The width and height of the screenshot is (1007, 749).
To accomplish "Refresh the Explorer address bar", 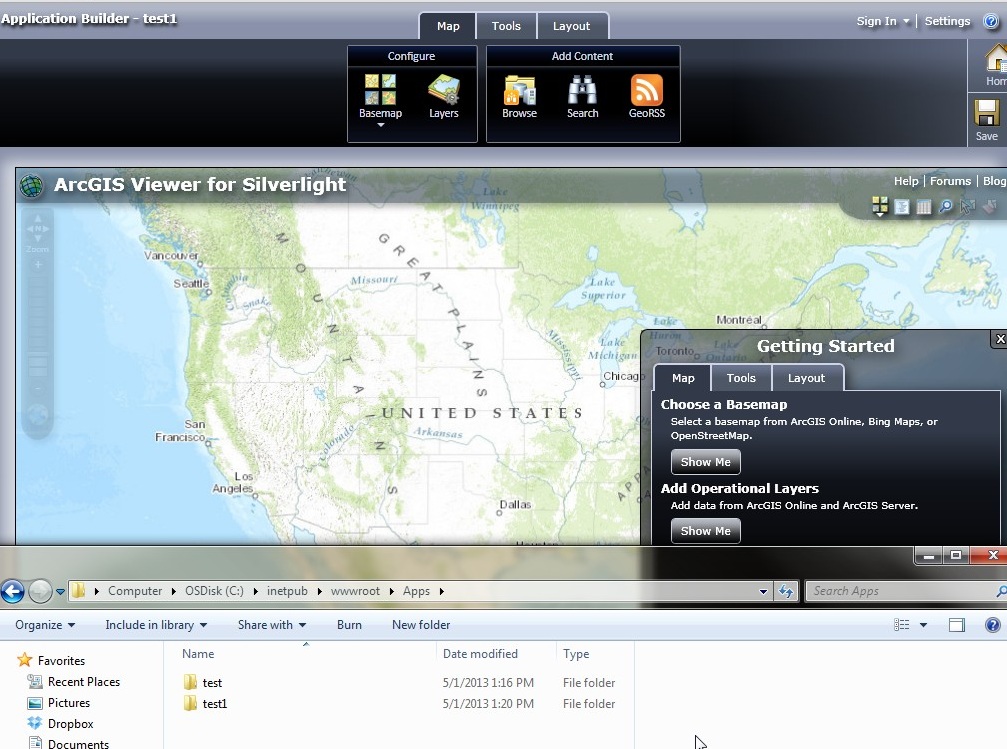I will point(785,591).
